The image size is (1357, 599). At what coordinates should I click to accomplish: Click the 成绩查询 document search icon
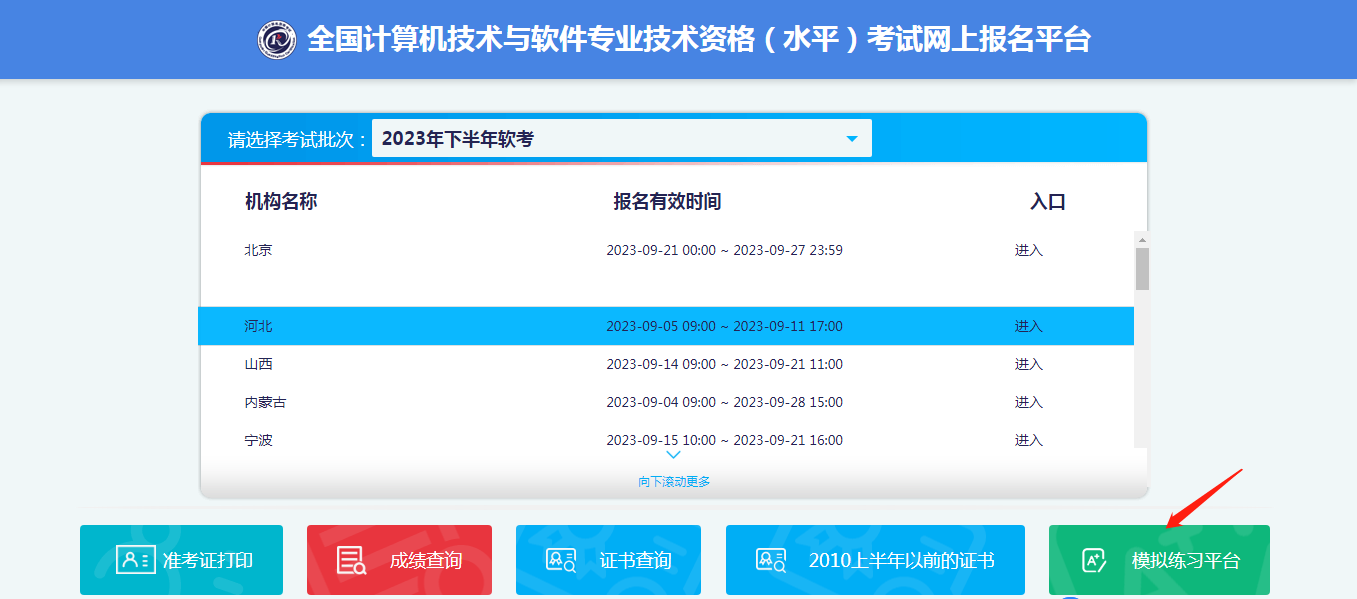(351, 560)
